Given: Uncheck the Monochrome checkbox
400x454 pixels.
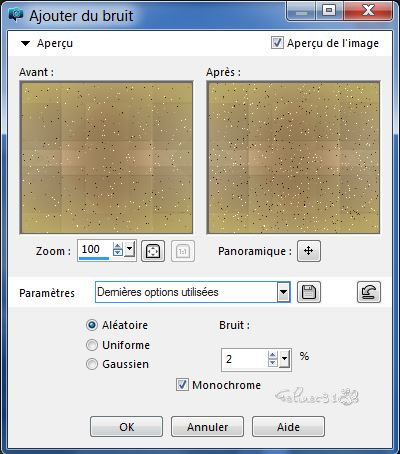Looking at the screenshot, I should pyautogui.click(x=182, y=385).
